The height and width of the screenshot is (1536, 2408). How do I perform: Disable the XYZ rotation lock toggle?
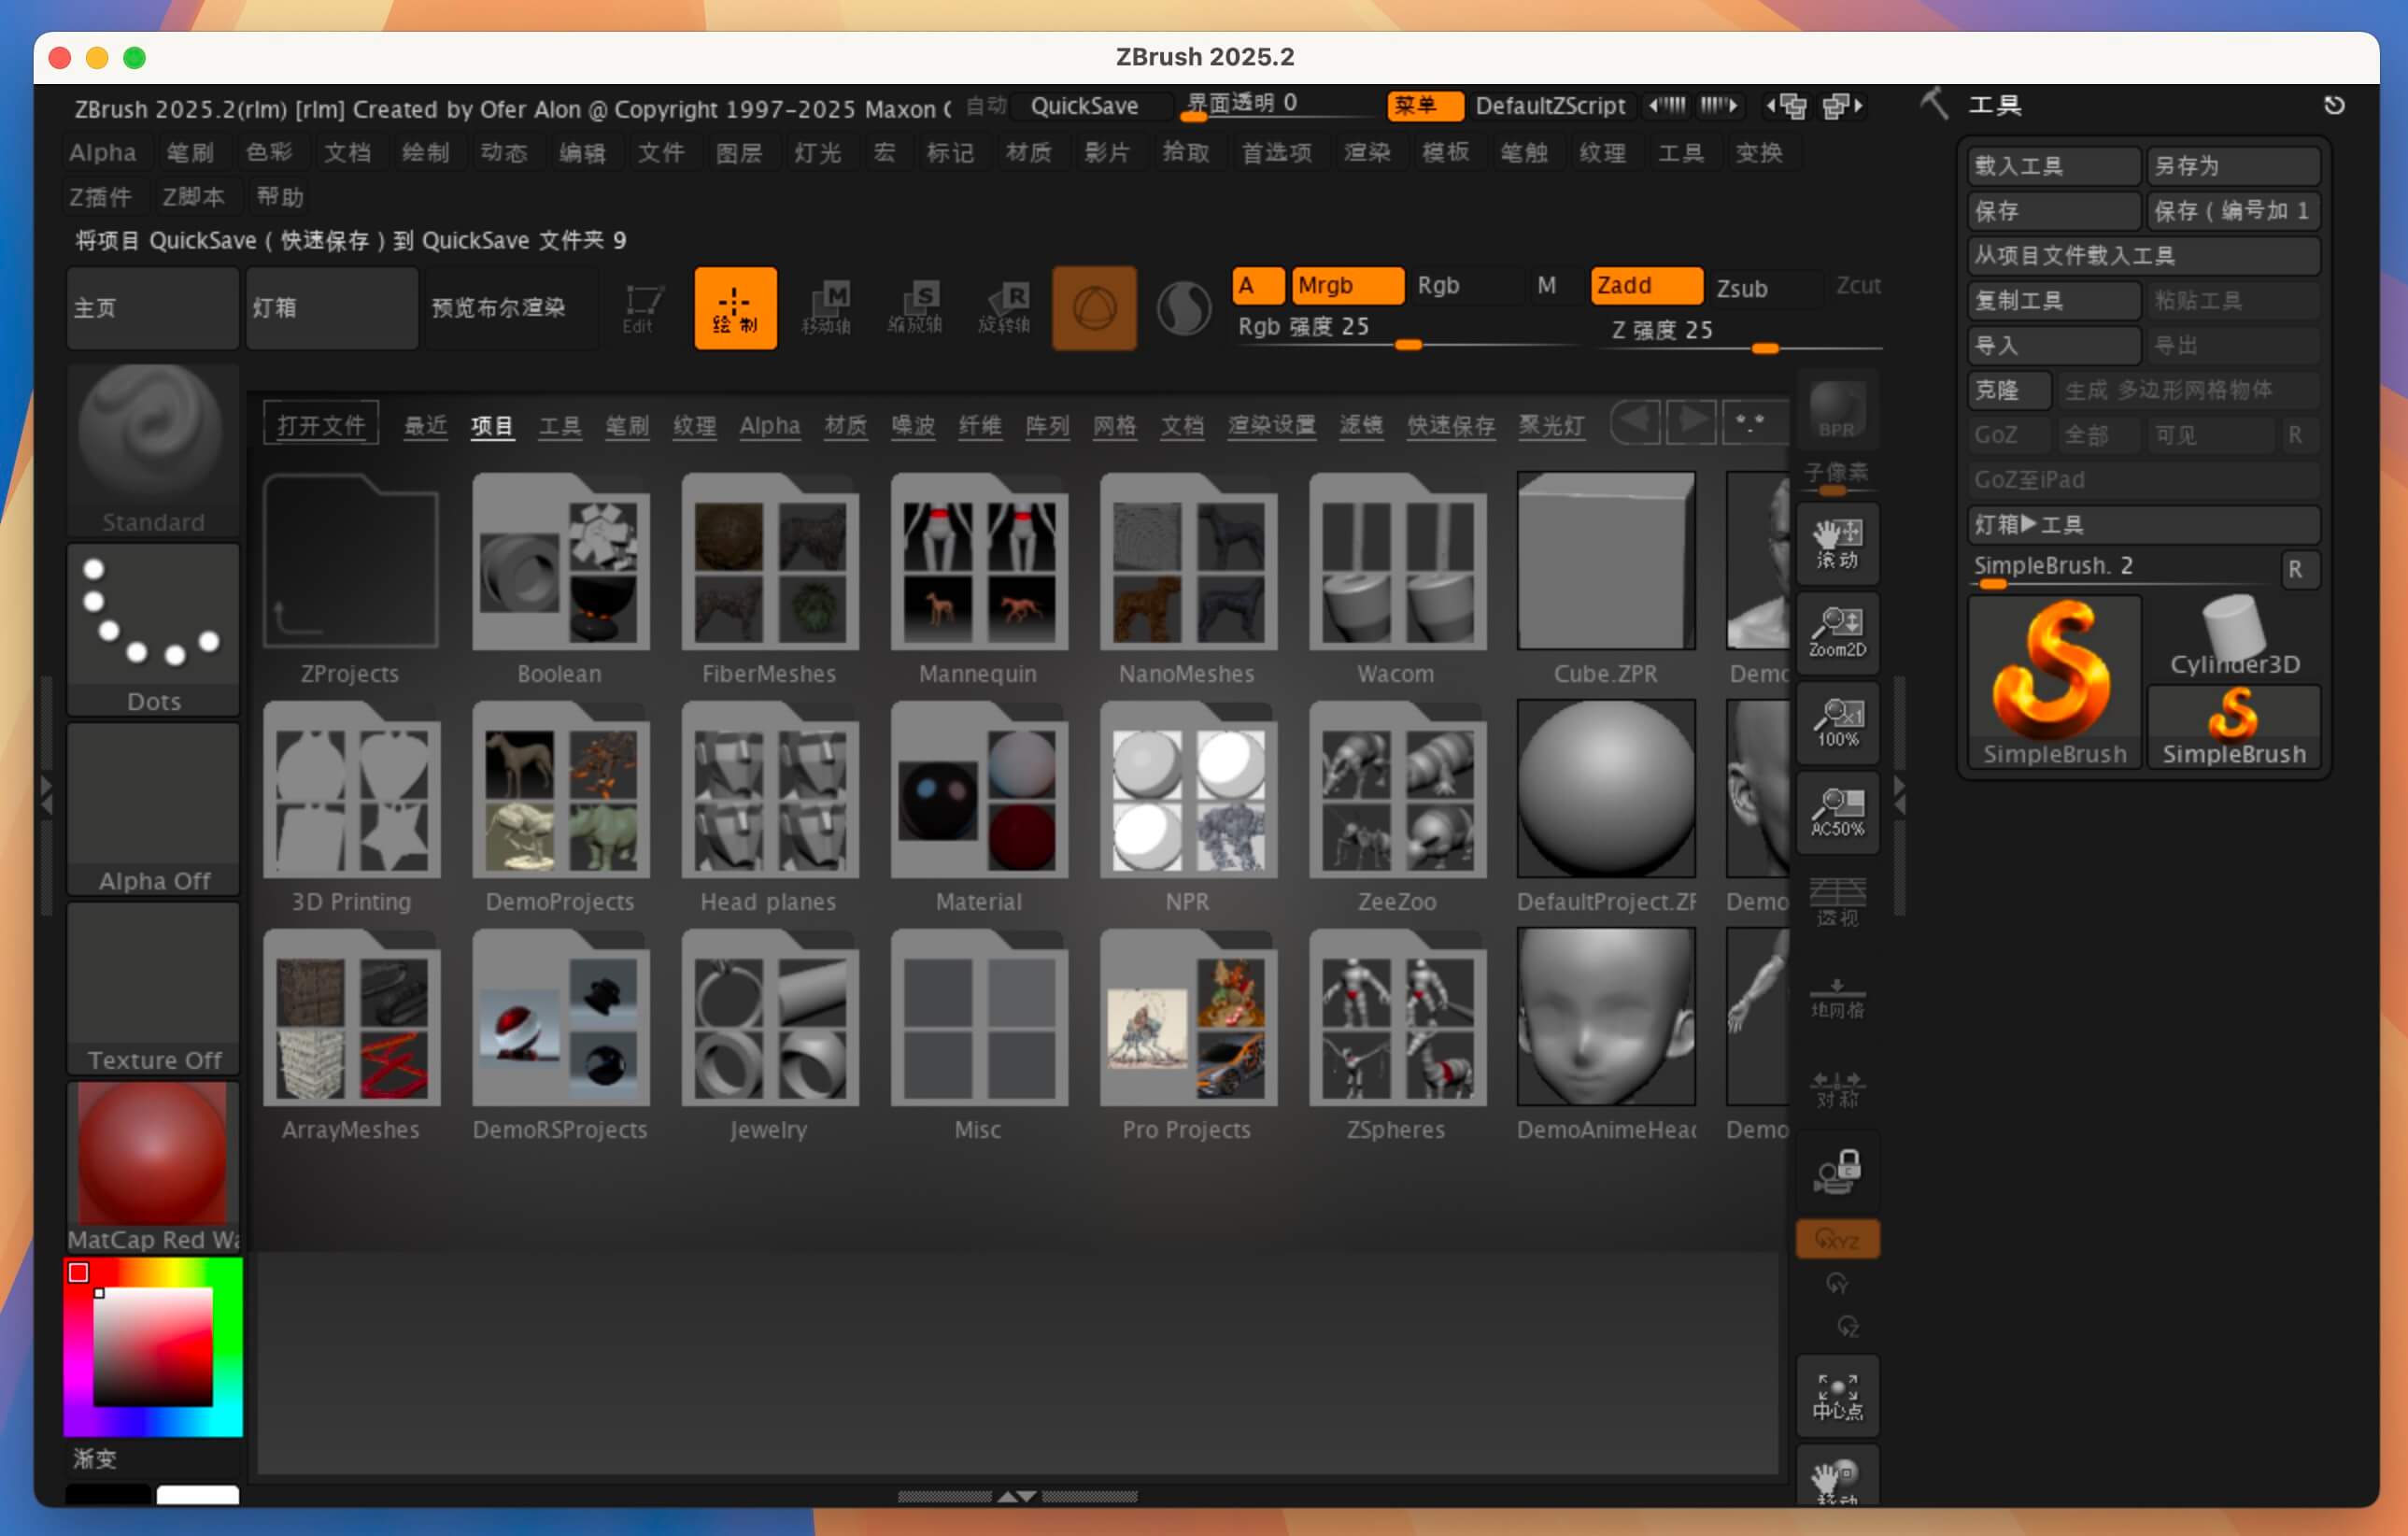[x=1838, y=1238]
